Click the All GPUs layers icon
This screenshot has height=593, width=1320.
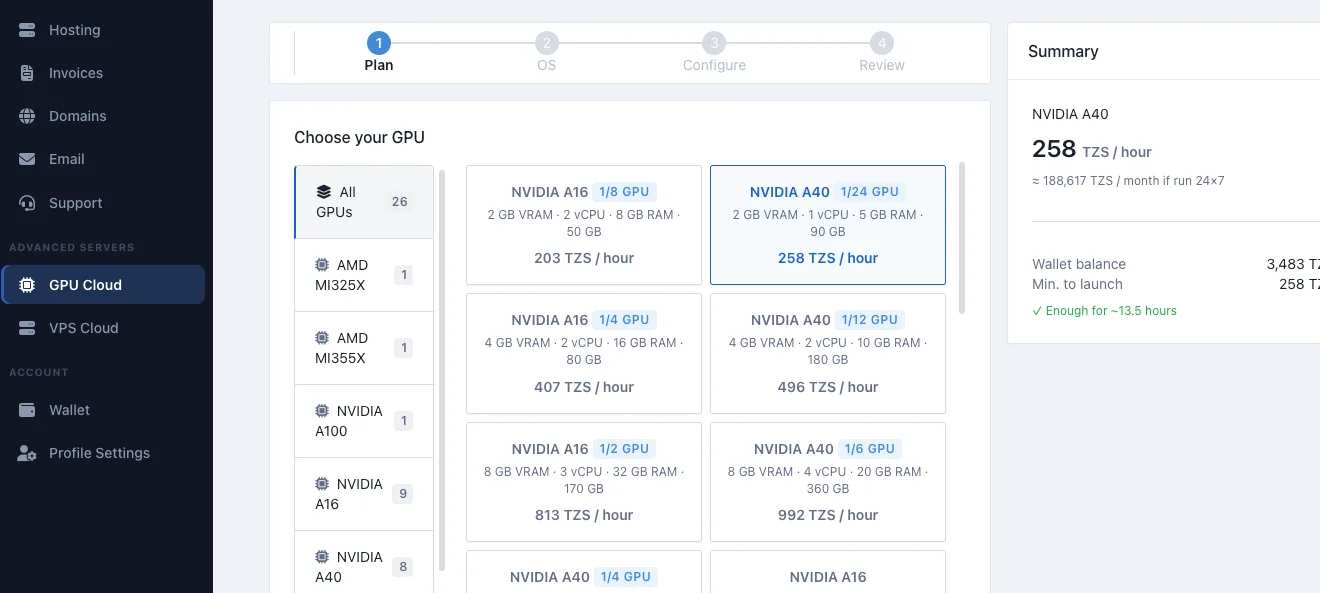[323, 192]
